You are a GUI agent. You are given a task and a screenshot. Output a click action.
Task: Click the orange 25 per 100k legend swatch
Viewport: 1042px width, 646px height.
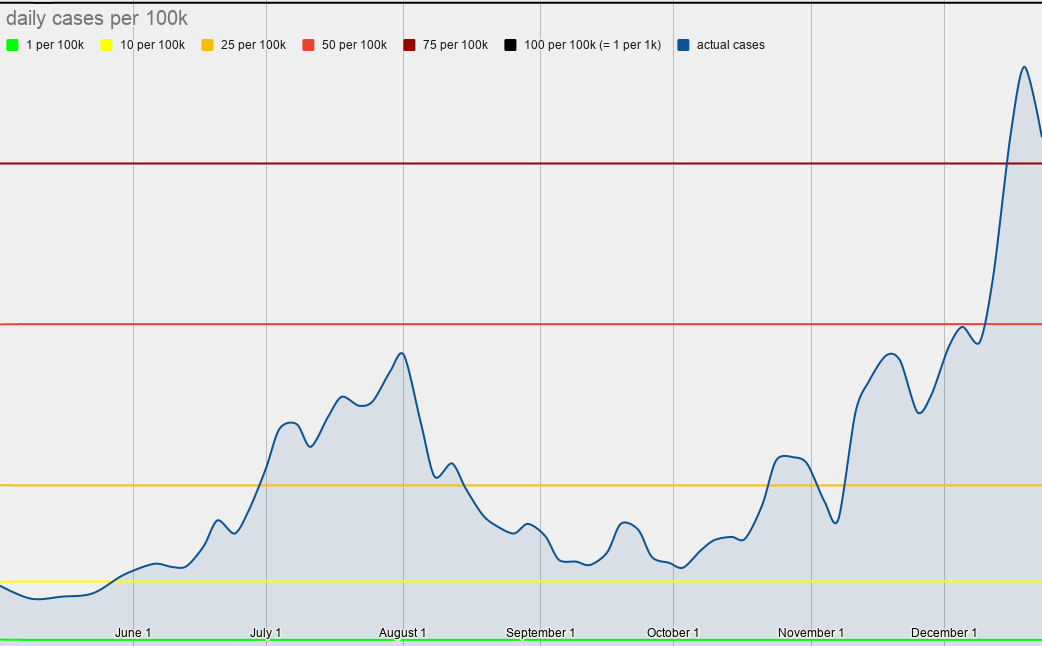[x=207, y=45]
